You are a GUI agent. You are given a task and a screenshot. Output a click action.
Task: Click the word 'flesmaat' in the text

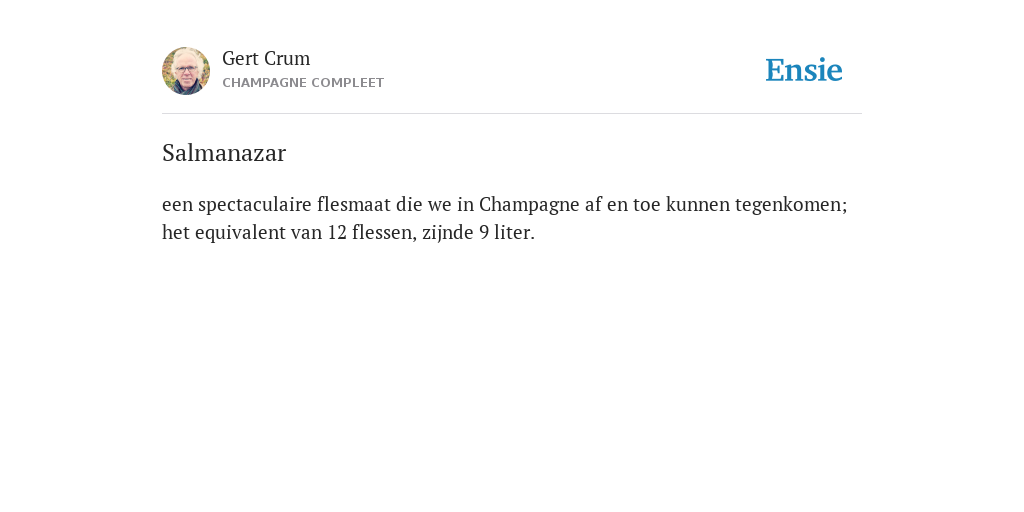354,204
